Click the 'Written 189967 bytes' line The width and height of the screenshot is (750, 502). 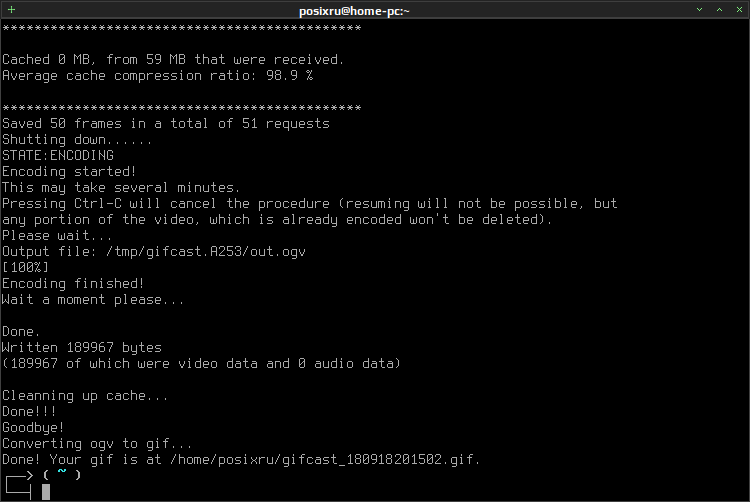82,348
